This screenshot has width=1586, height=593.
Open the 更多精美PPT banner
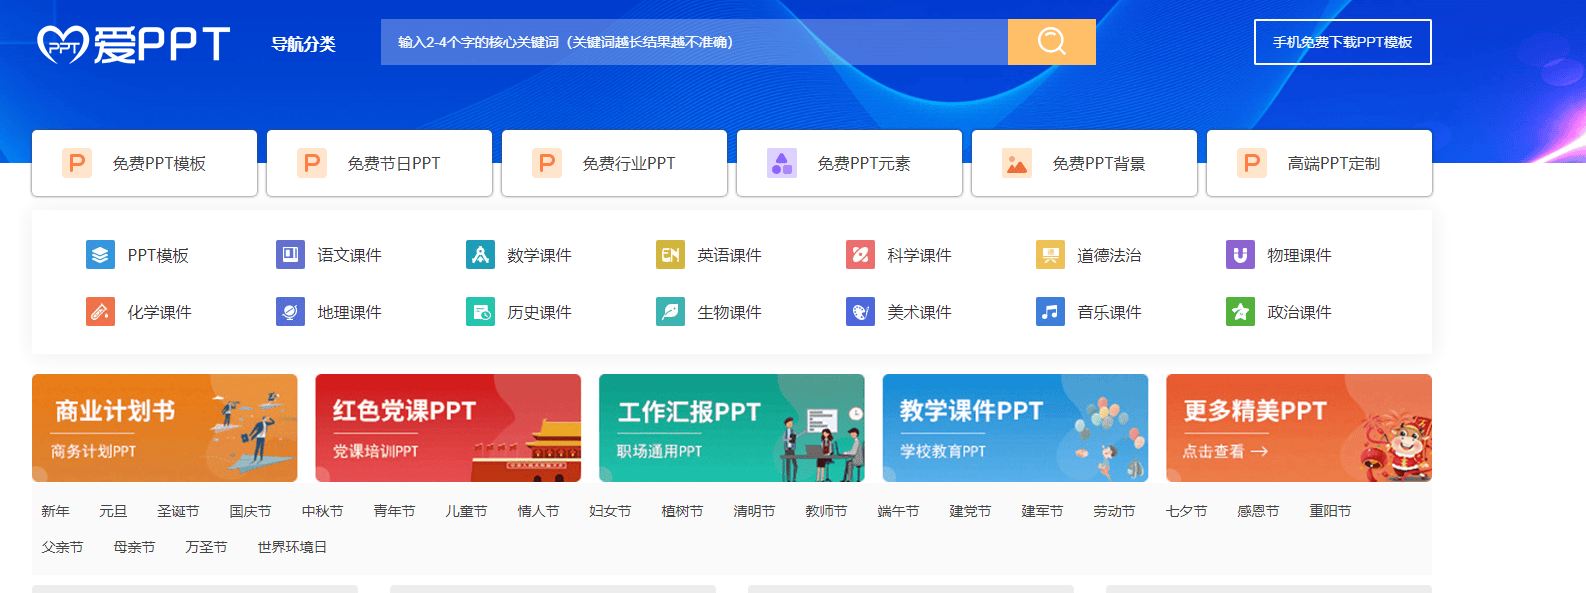(x=1299, y=428)
